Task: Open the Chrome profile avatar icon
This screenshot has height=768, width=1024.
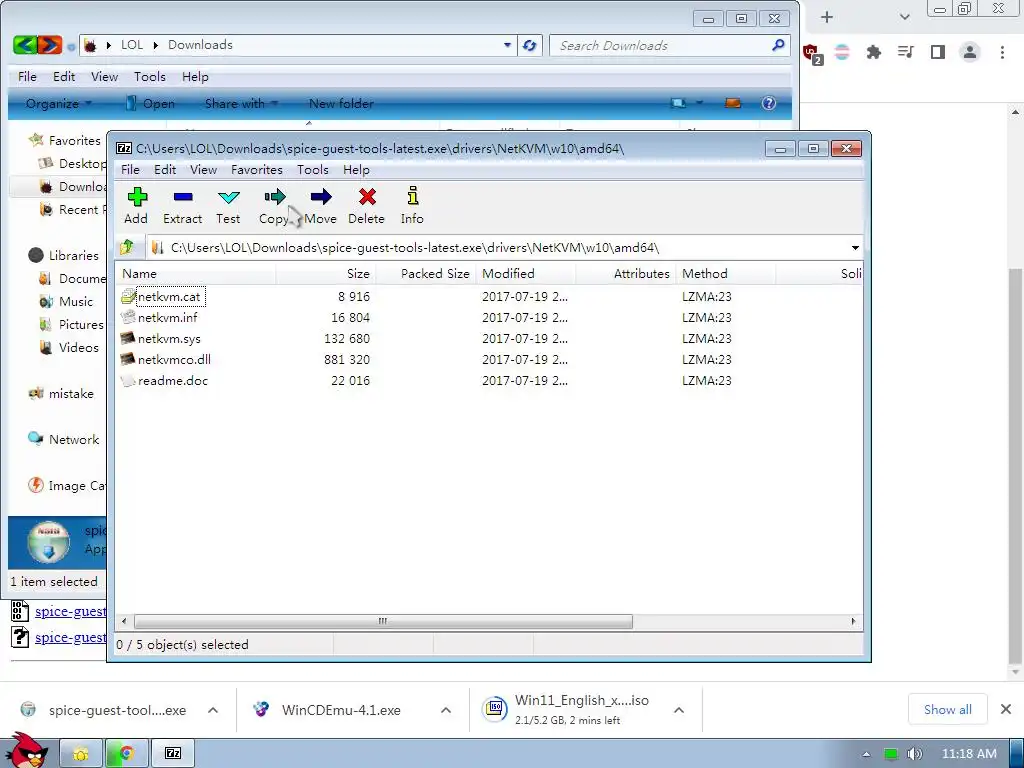Action: pos(970,52)
